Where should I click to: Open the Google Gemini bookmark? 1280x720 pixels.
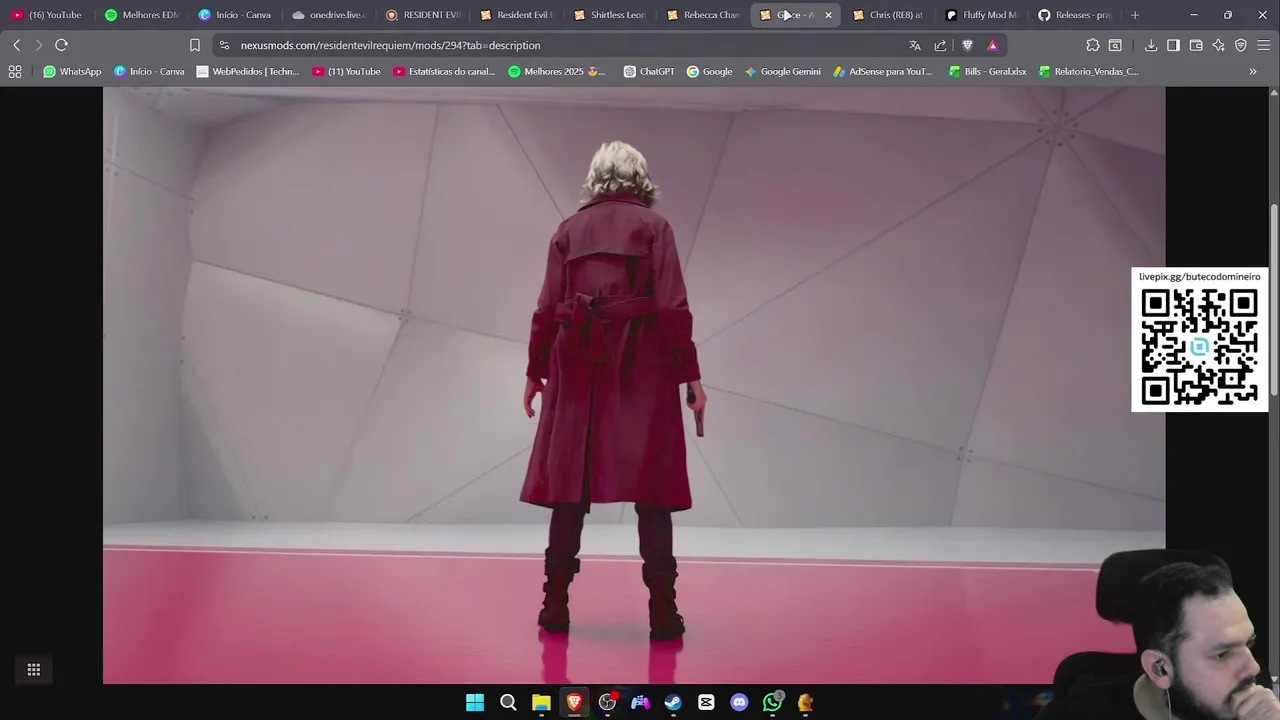[782, 71]
